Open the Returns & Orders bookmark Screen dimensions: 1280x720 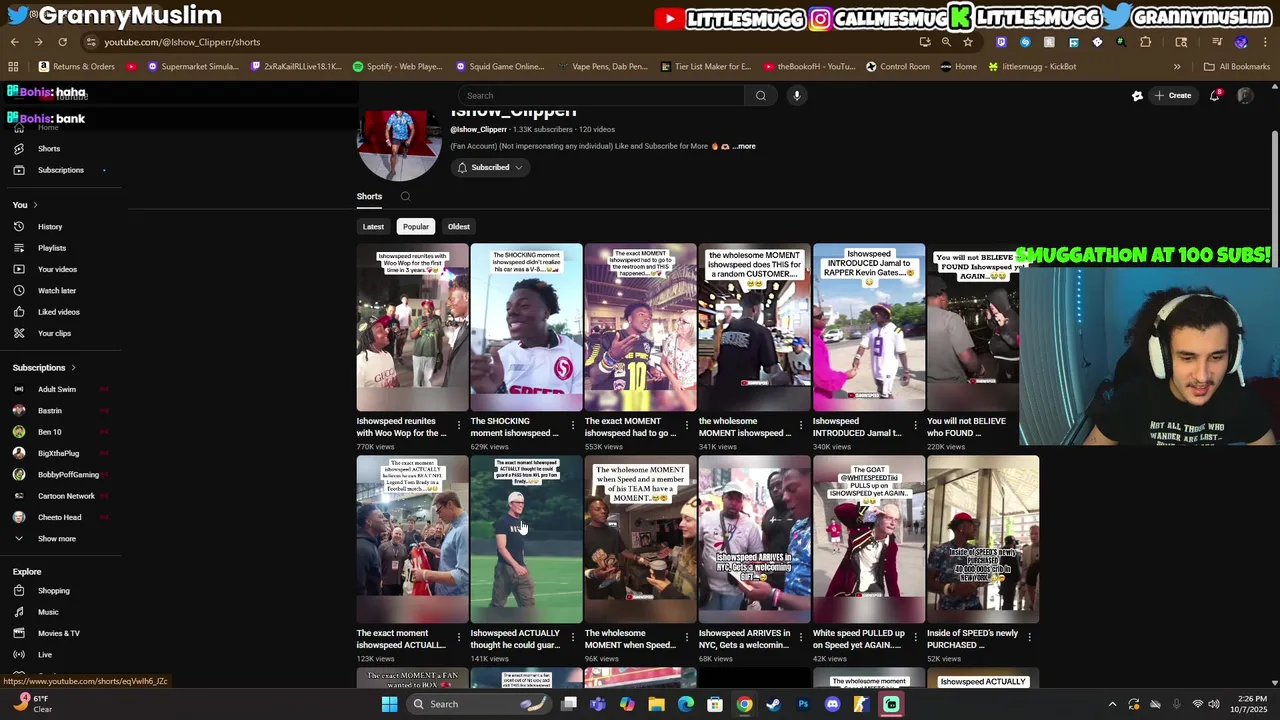pos(77,67)
